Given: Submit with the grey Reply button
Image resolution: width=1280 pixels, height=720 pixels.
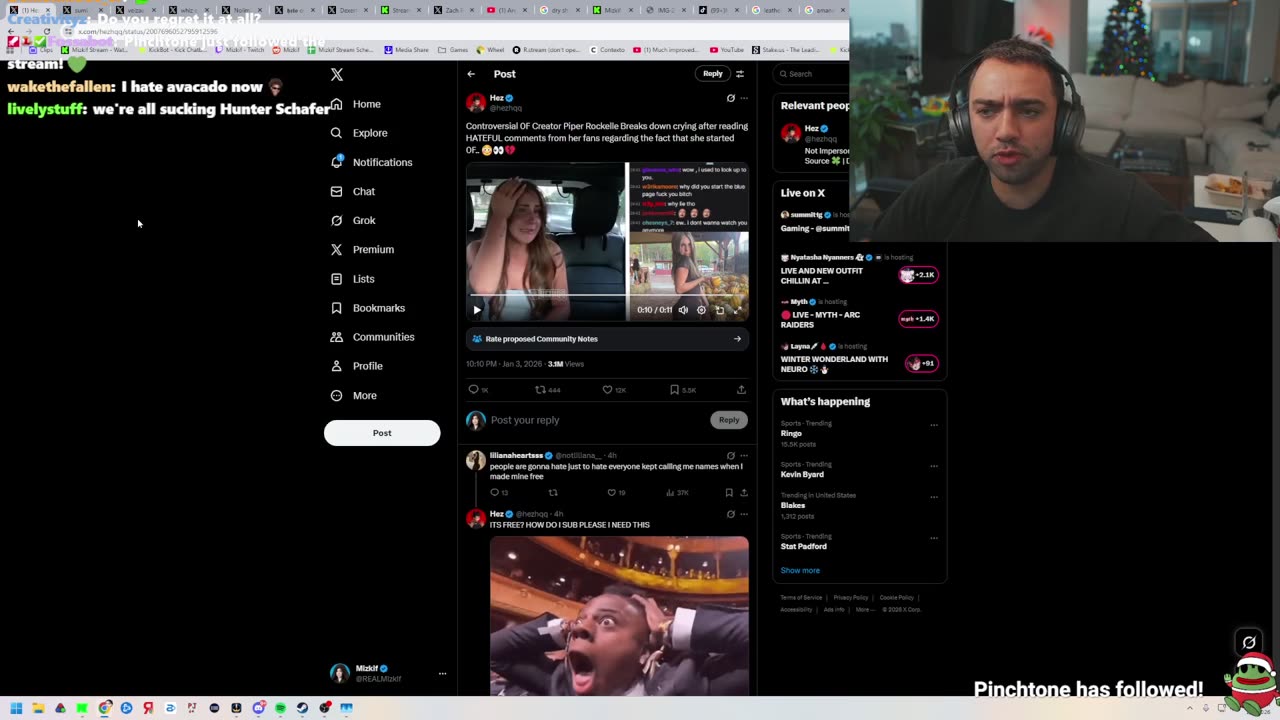Looking at the screenshot, I should click(x=729, y=420).
